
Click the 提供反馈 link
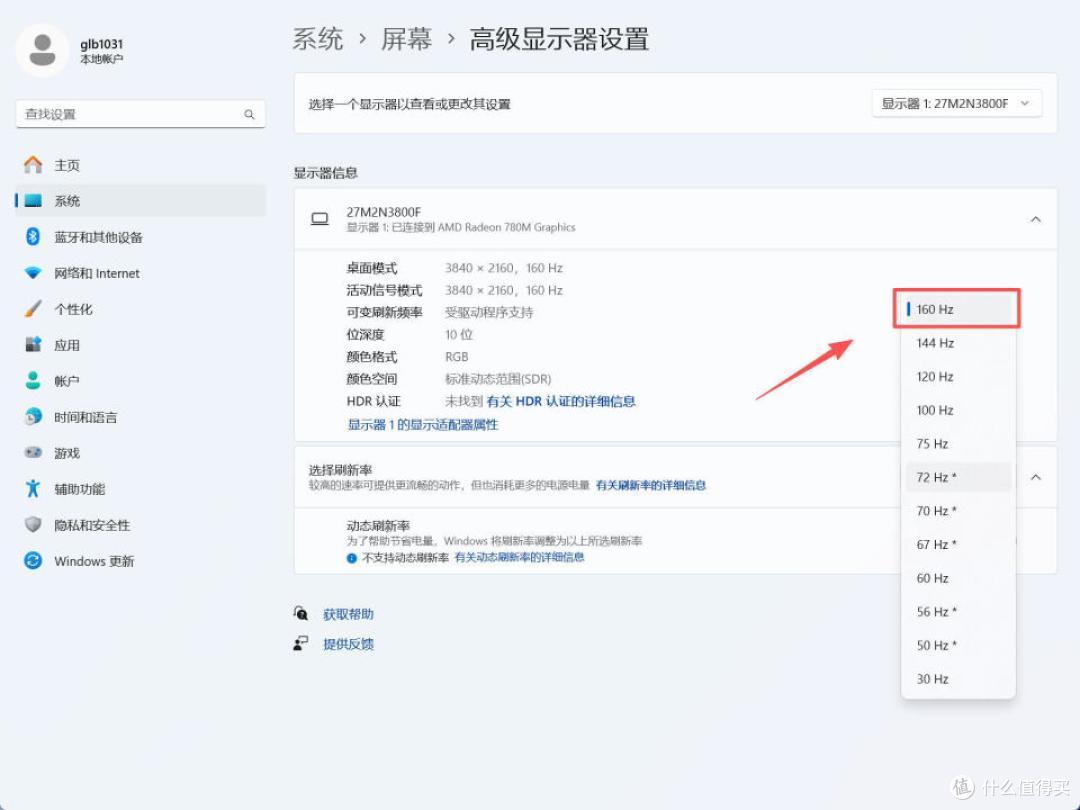tap(348, 644)
